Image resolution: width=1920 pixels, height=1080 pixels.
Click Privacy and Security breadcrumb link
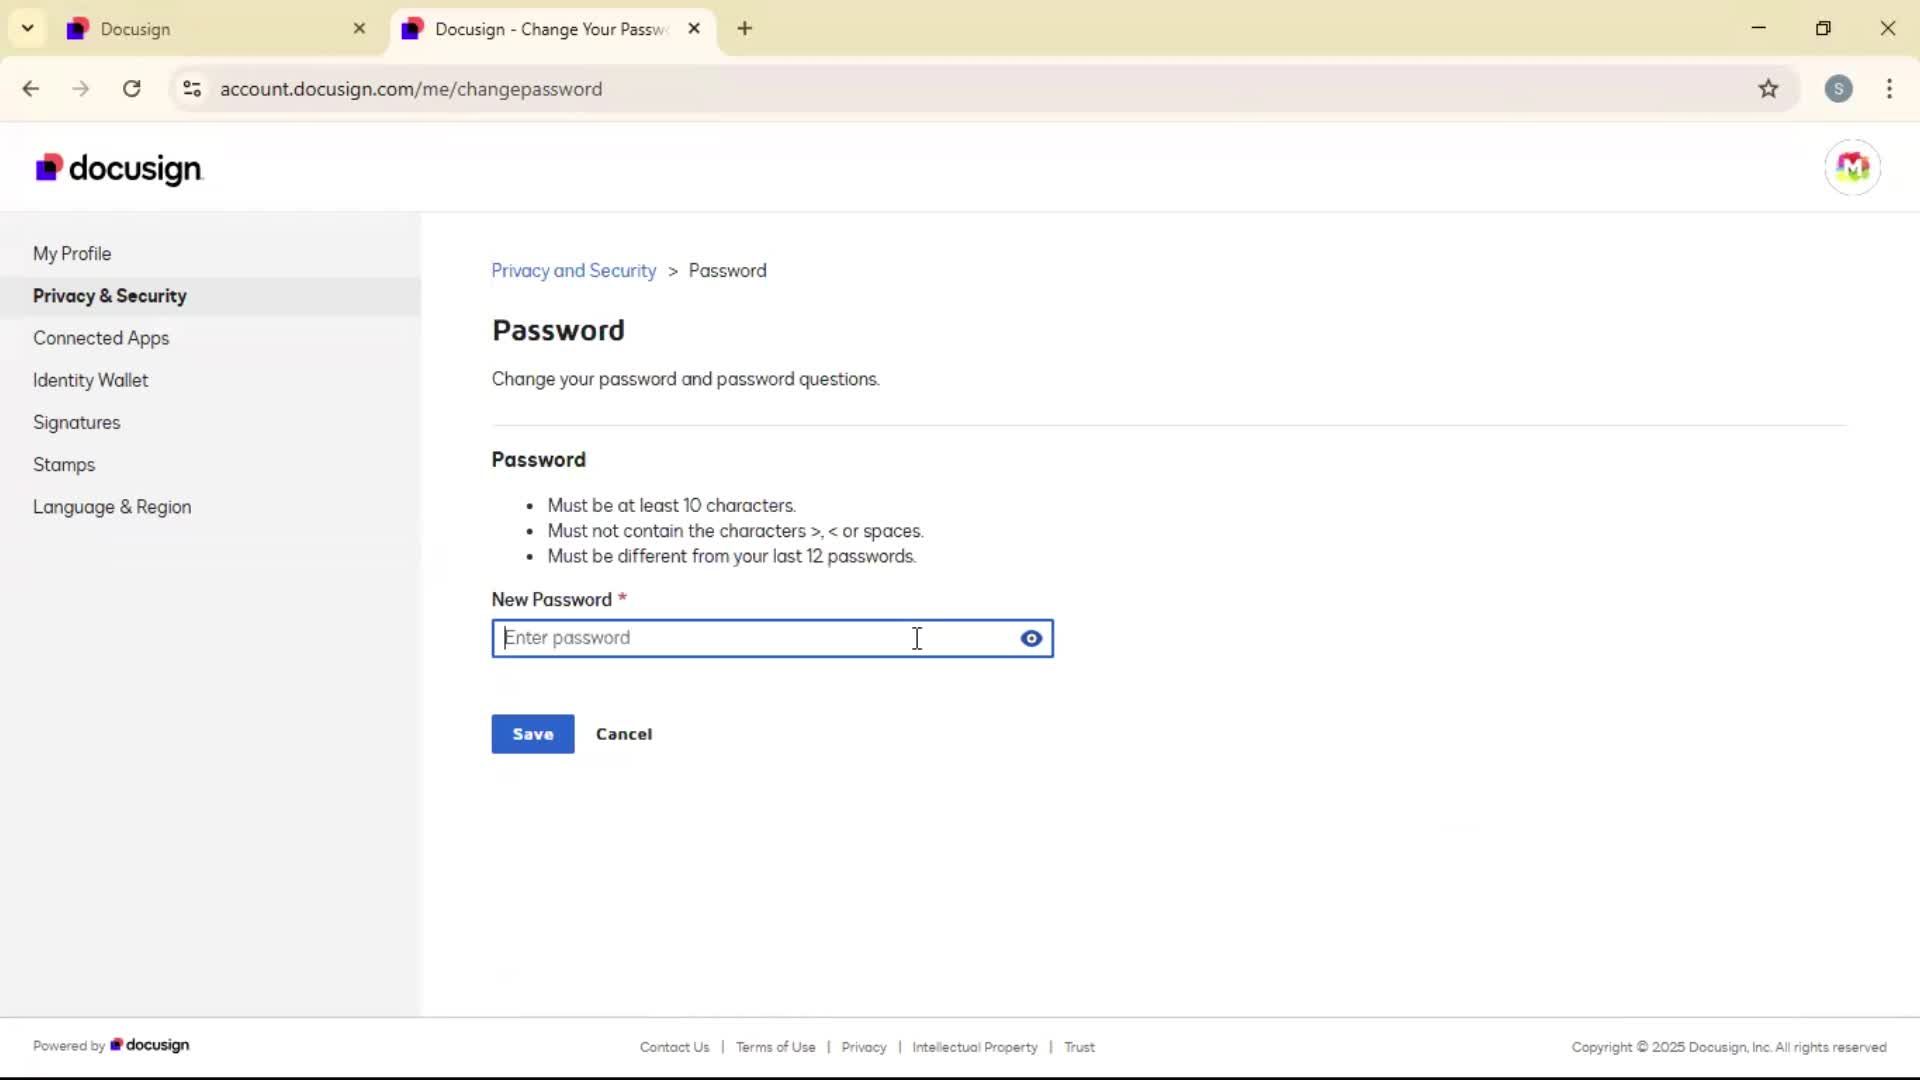(x=573, y=271)
